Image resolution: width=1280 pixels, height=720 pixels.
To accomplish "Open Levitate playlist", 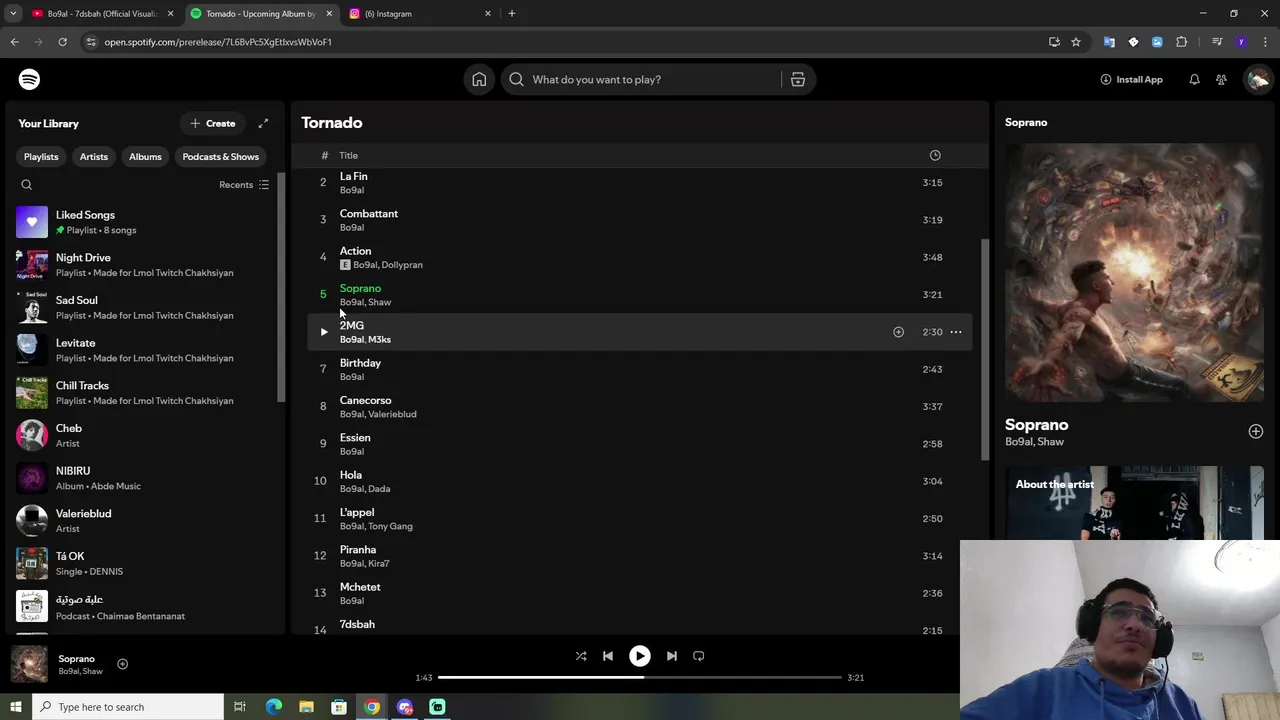I will [145, 350].
